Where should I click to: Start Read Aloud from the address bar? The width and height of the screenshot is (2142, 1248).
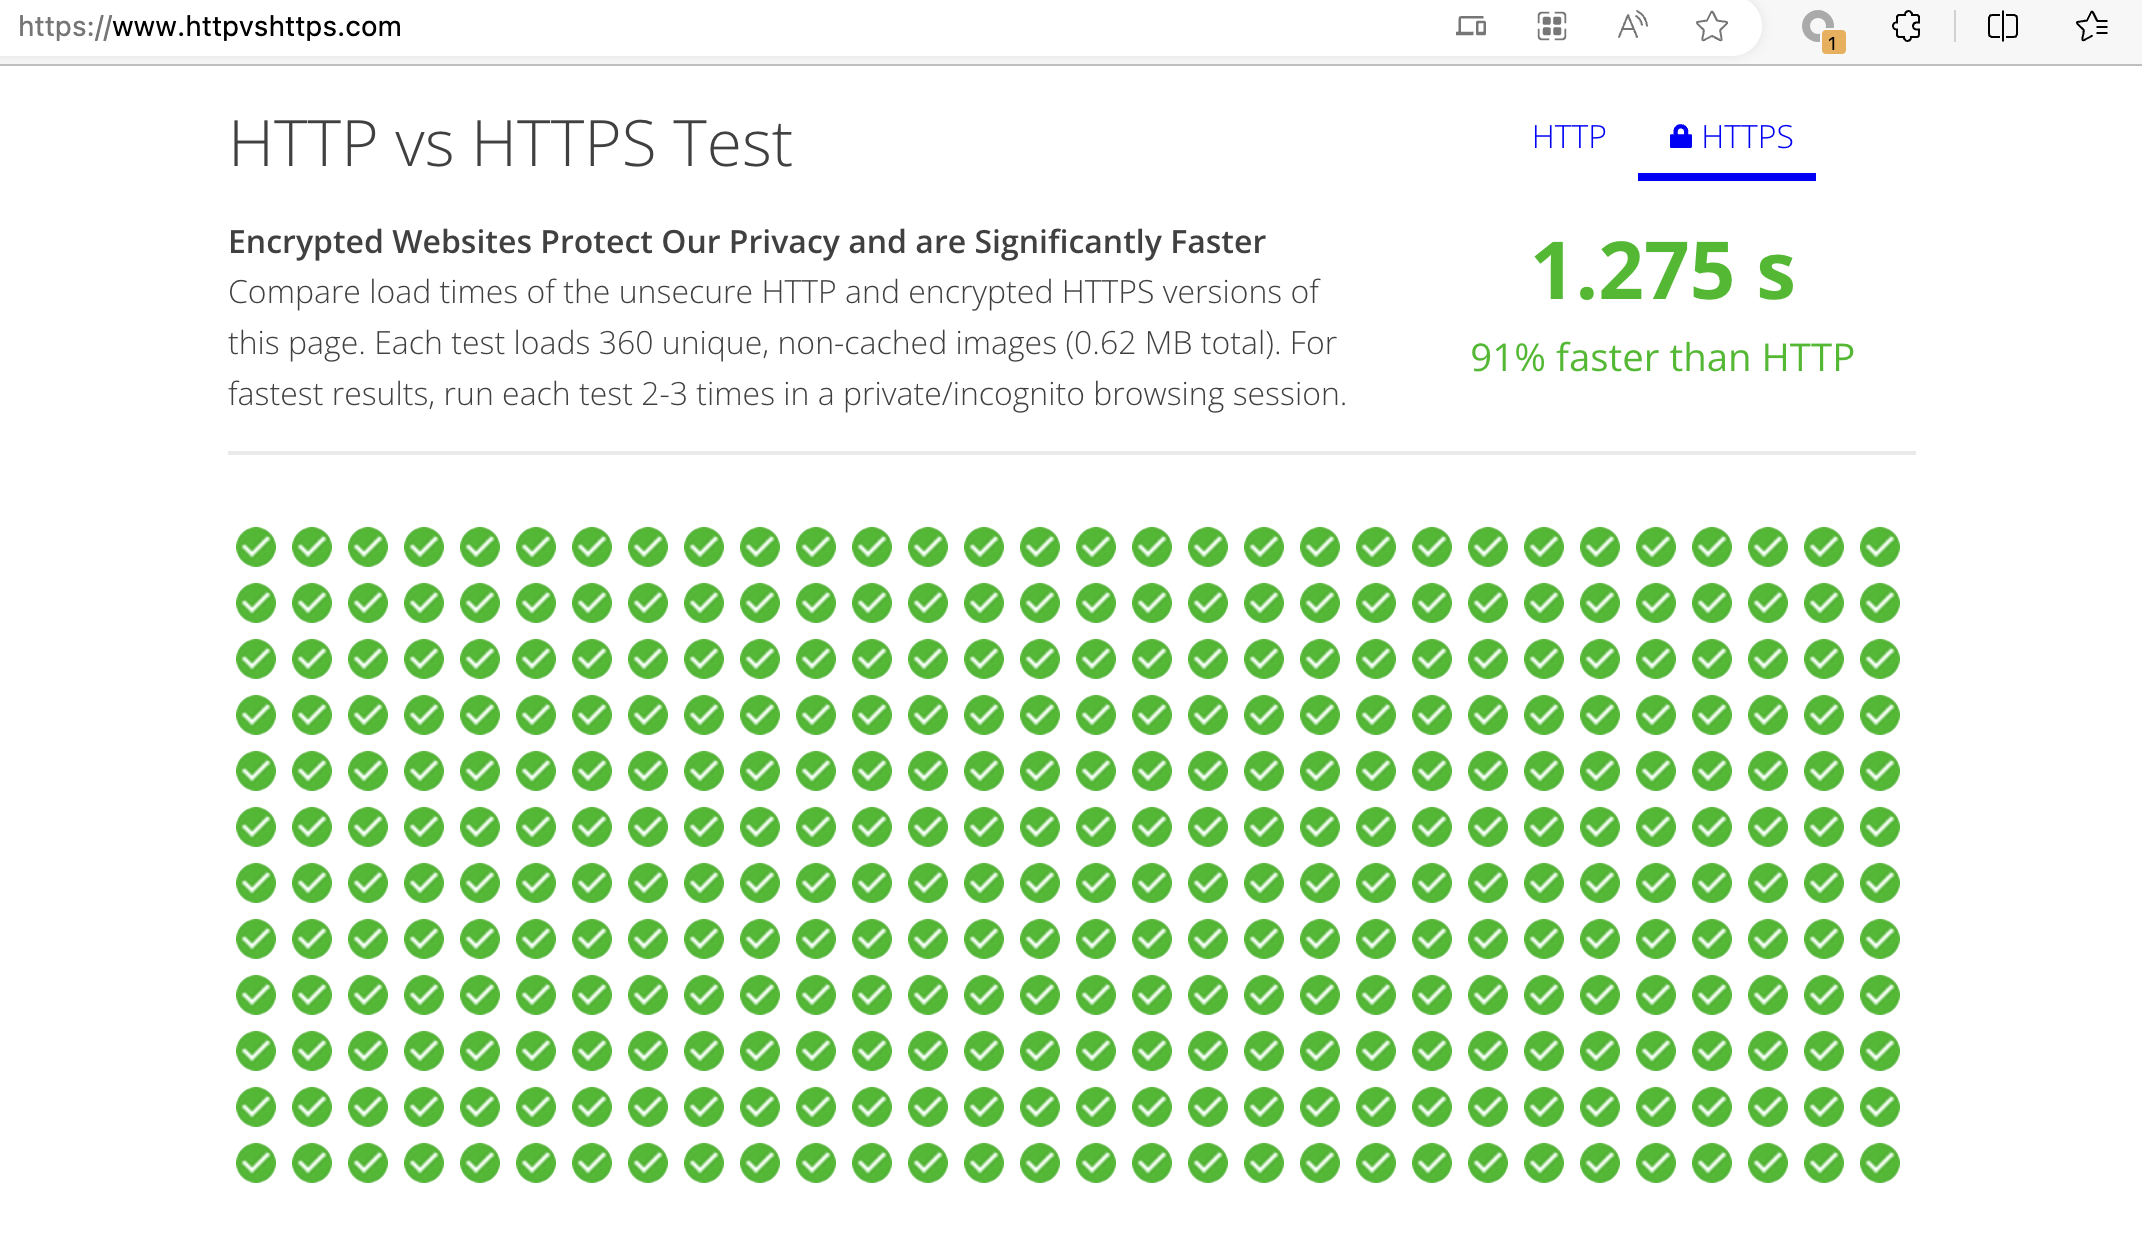point(1632,27)
